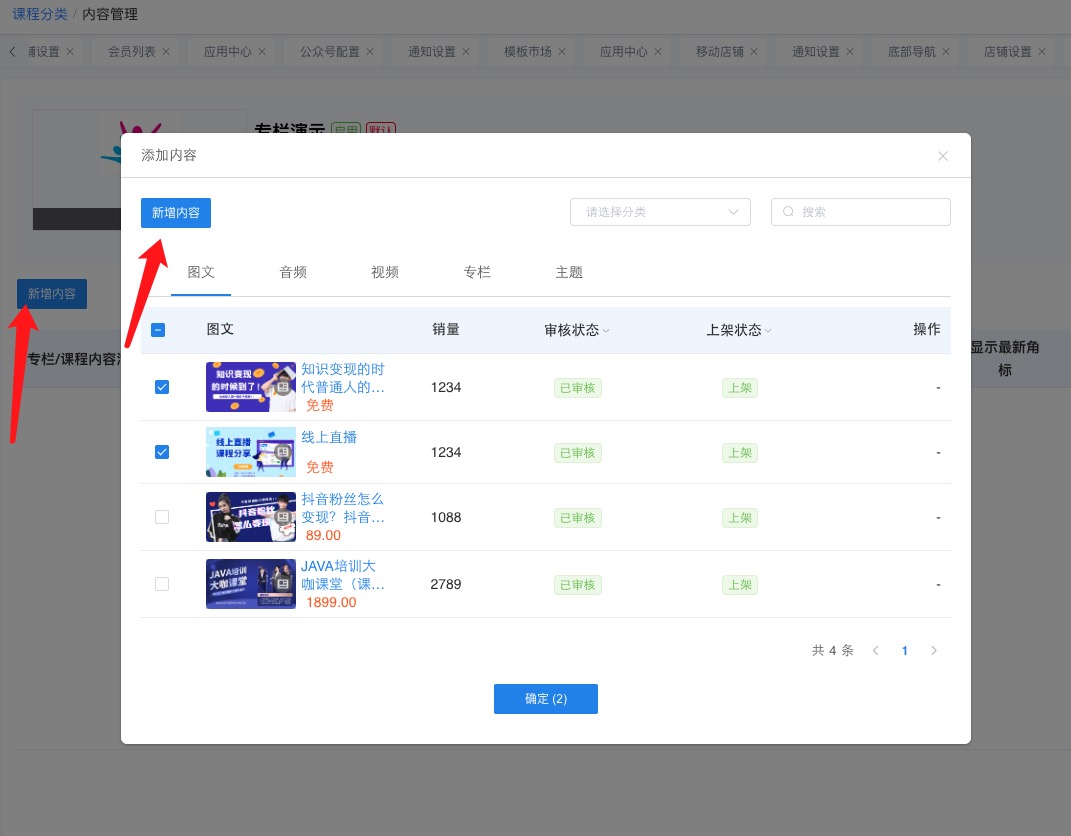Open the 店铺设置 page tab
The image size is (1071, 836).
tap(1007, 51)
